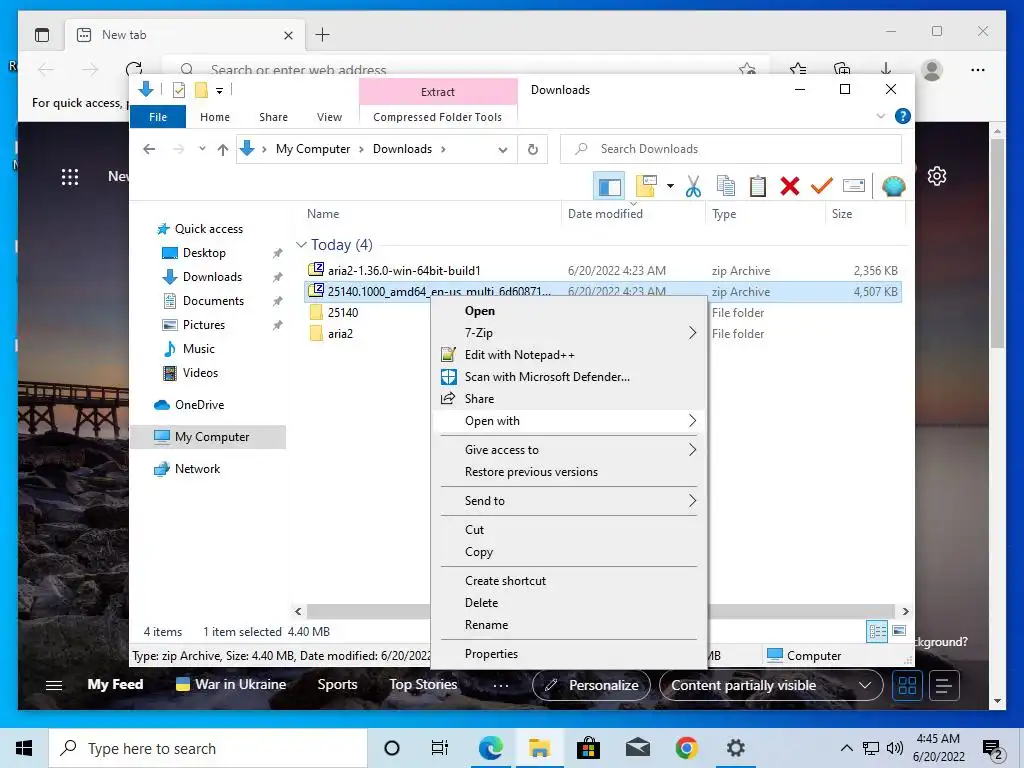Open Edge page settings gear

[x=937, y=176]
